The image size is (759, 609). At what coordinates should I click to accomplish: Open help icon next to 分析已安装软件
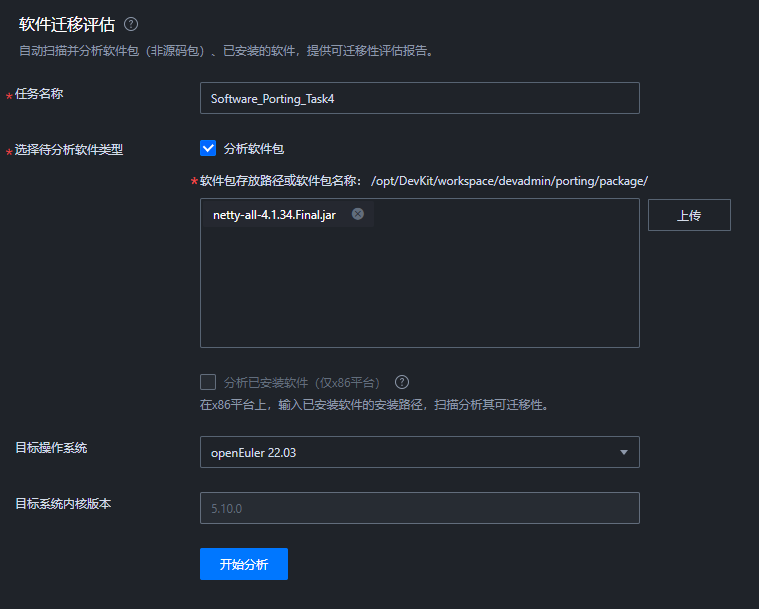pyautogui.click(x=402, y=382)
